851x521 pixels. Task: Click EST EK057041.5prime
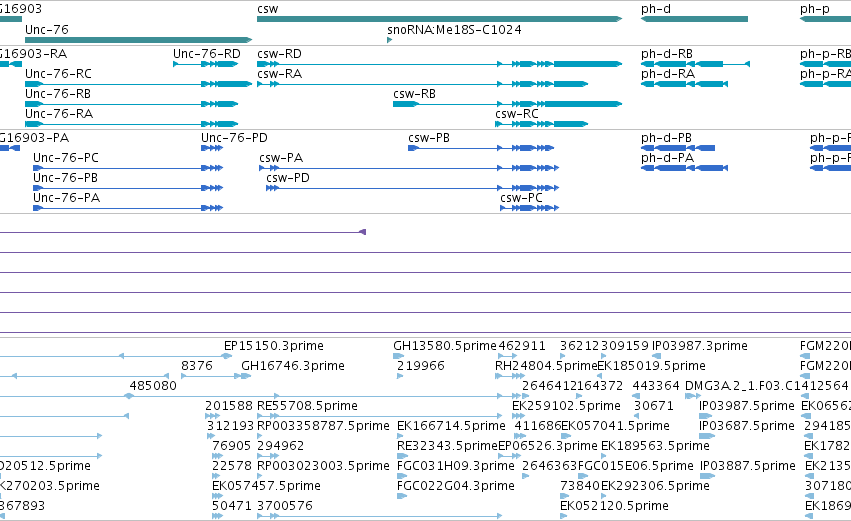[615, 426]
